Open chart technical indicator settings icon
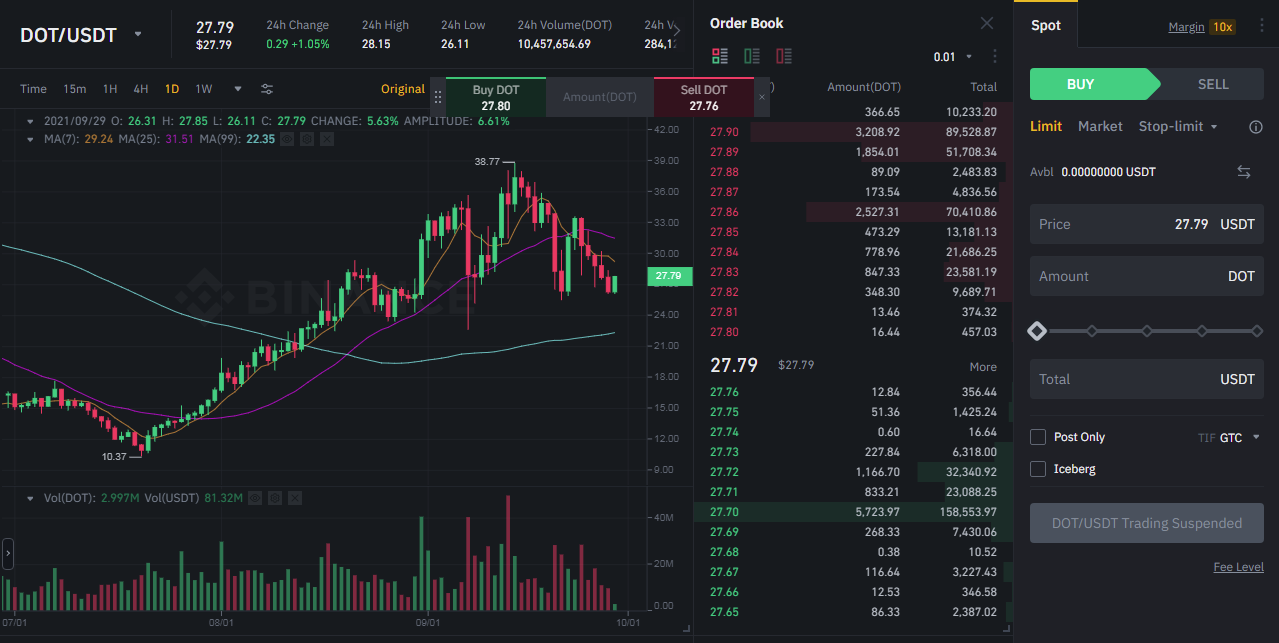Screen dimensions: 1279x643 click(x=267, y=89)
